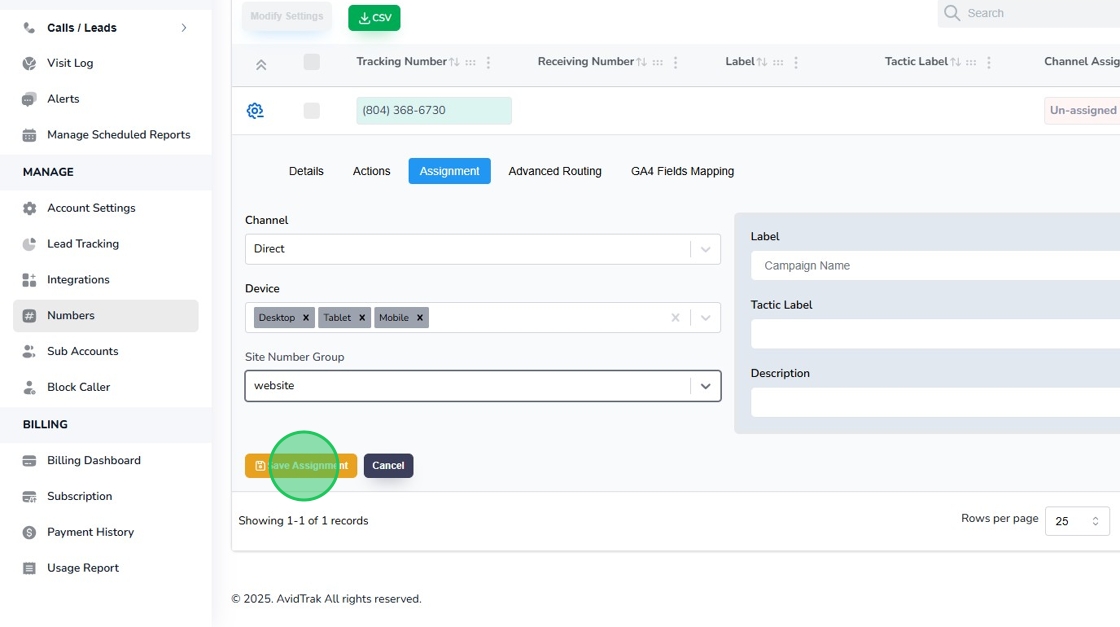
Task: Click the Numbers hash icon
Action: click(29, 316)
